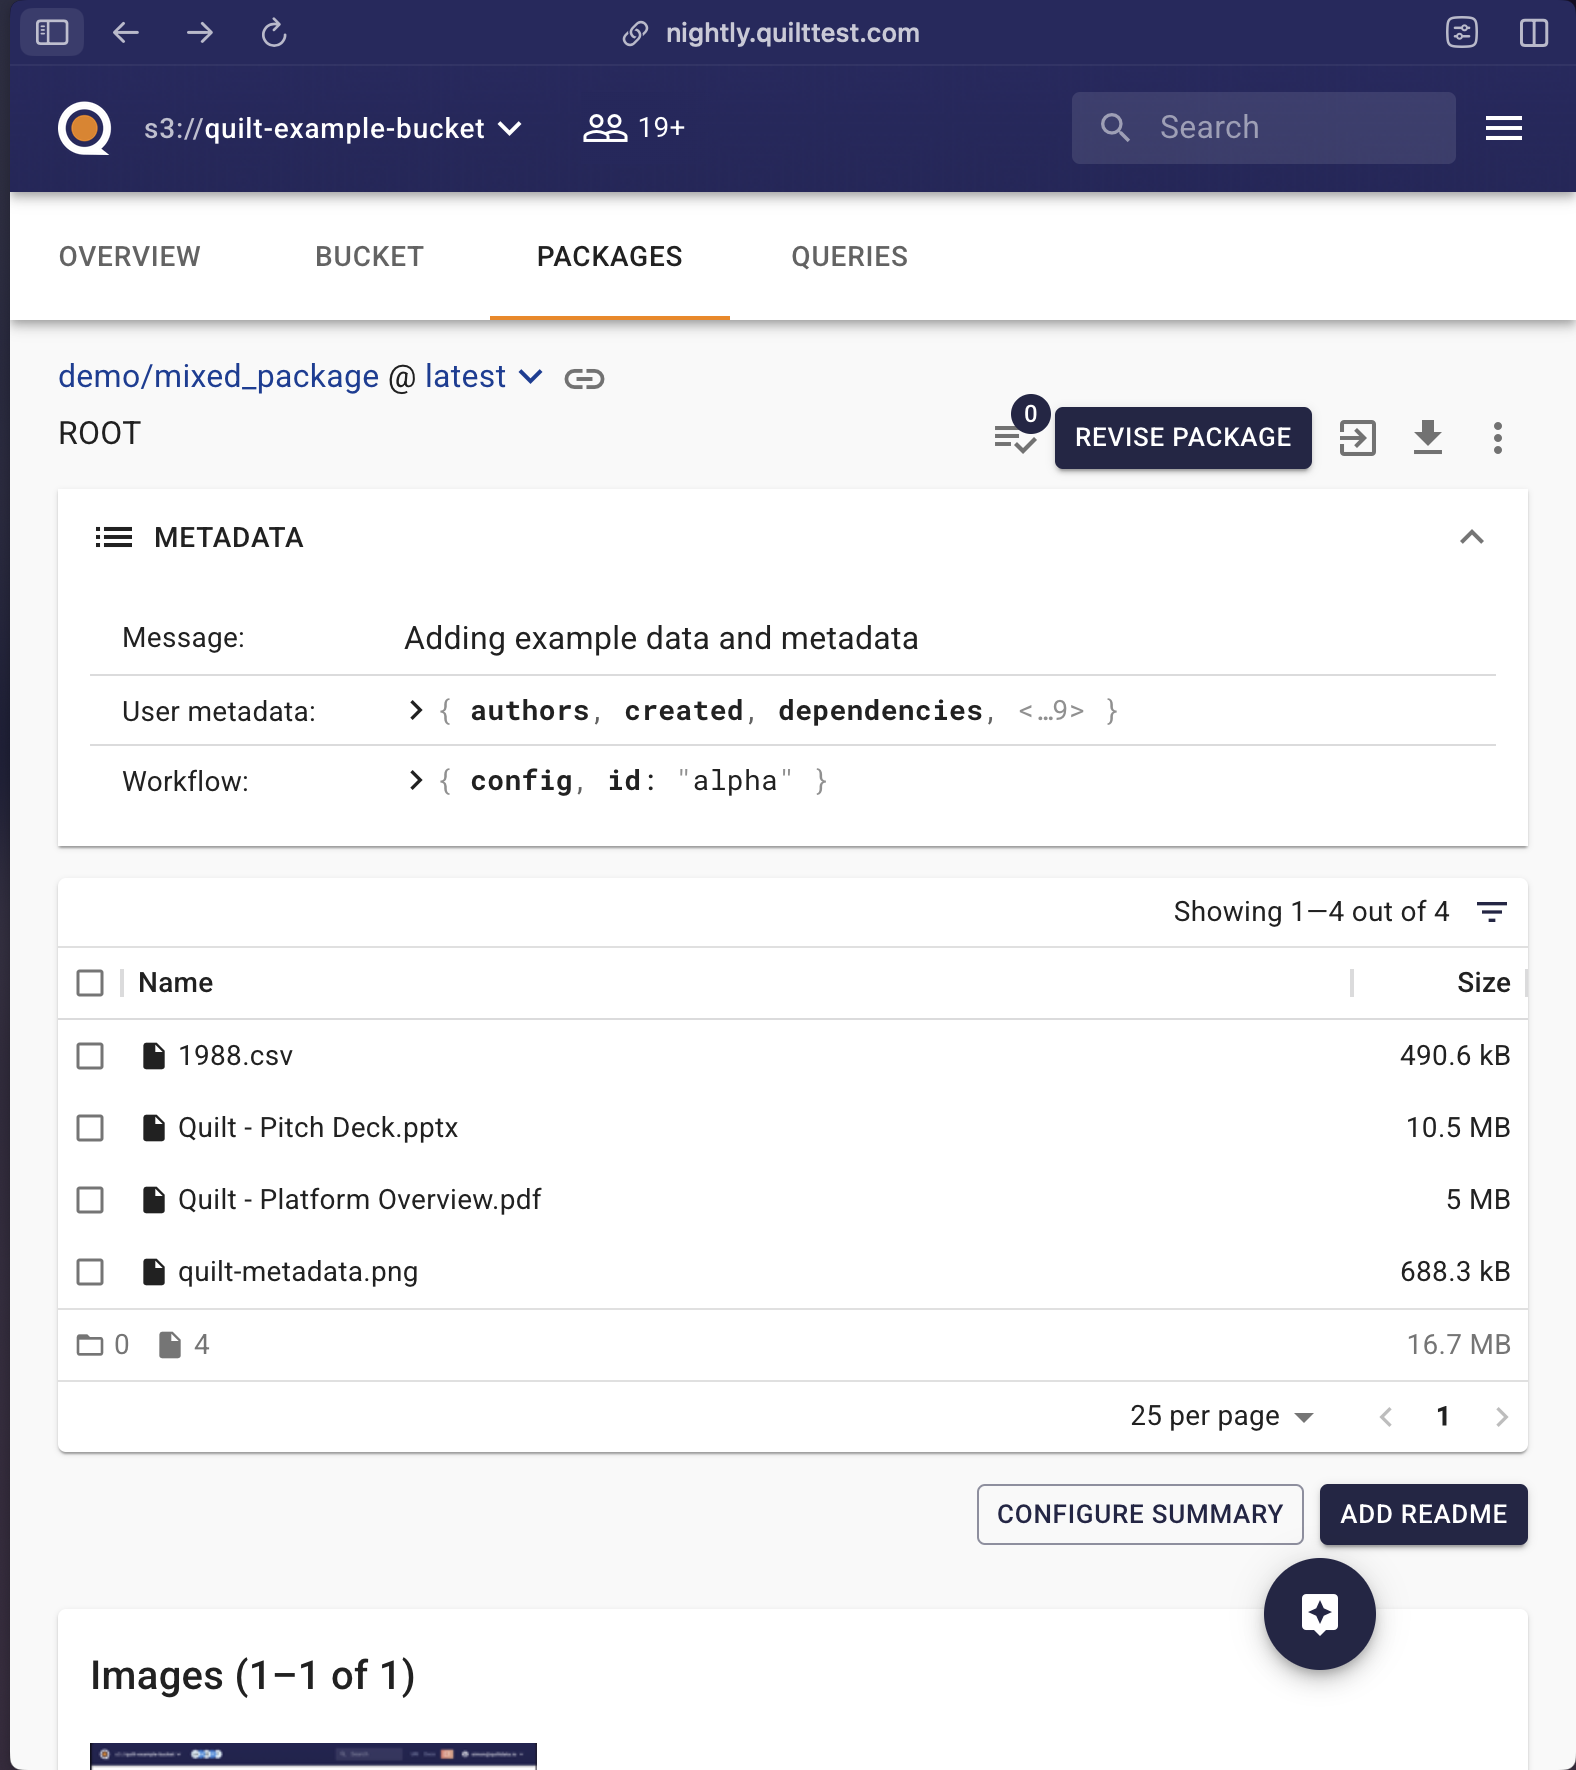This screenshot has height=1770, width=1576.
Task: Check the box for Quilt - Pitch Deck.pptx
Action: tap(90, 1128)
